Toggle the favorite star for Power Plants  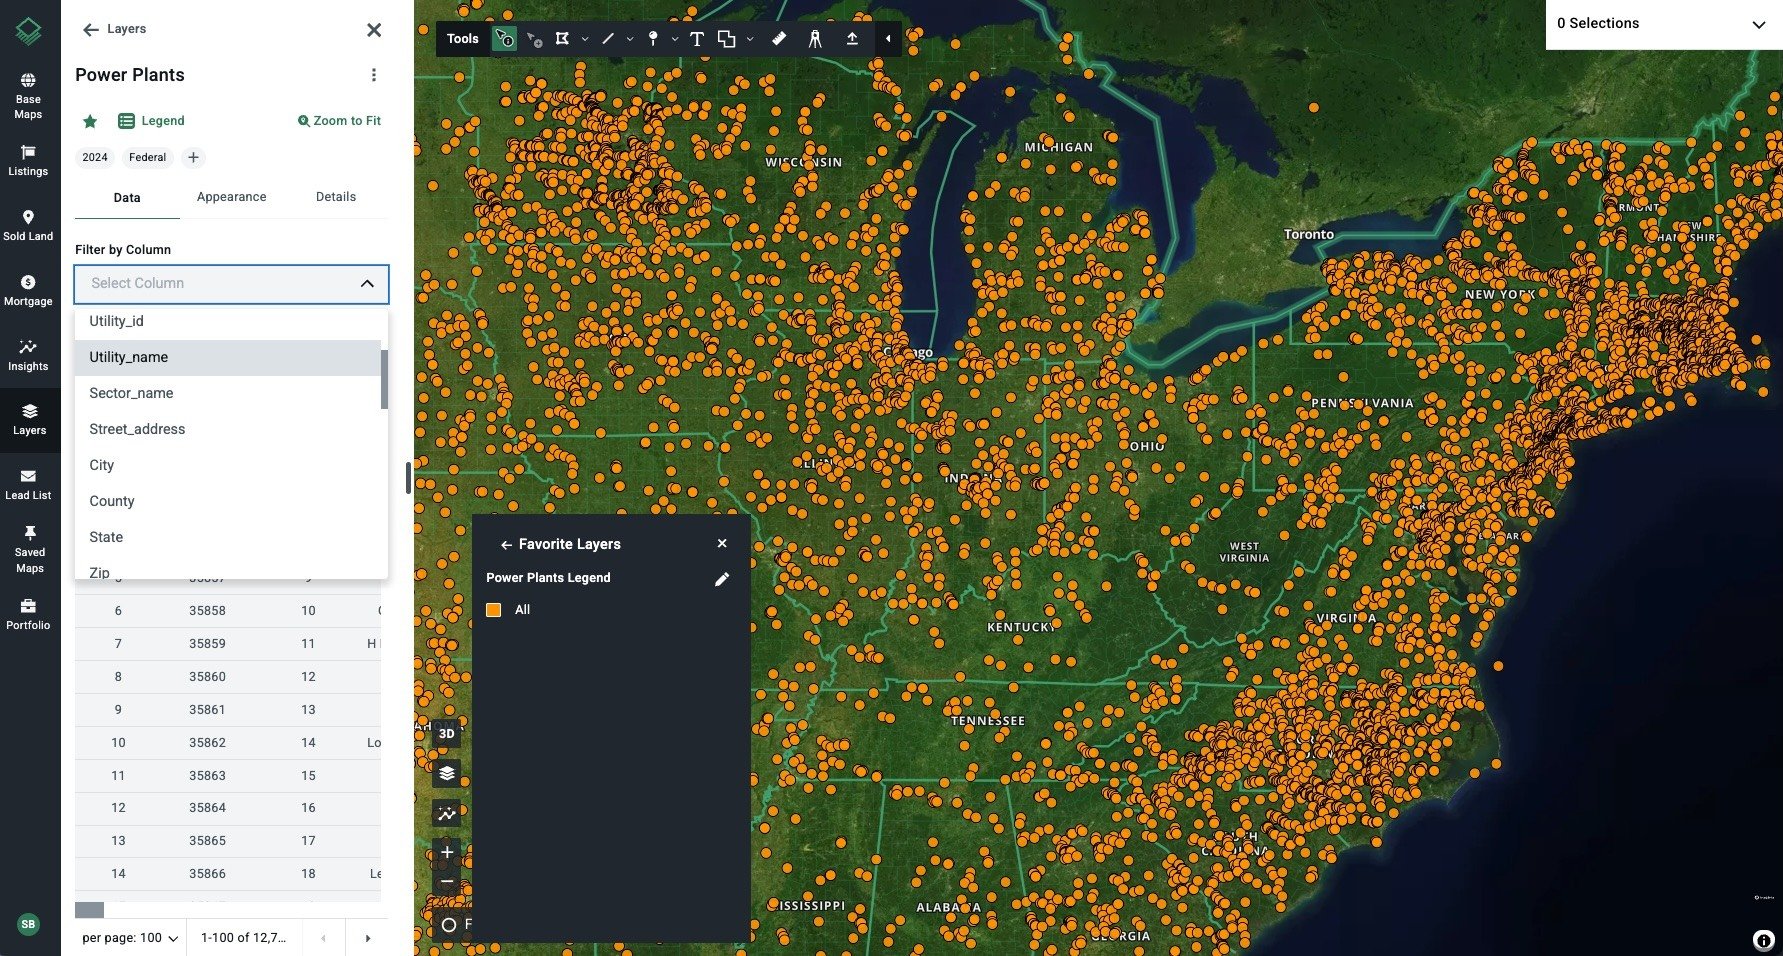[90, 121]
